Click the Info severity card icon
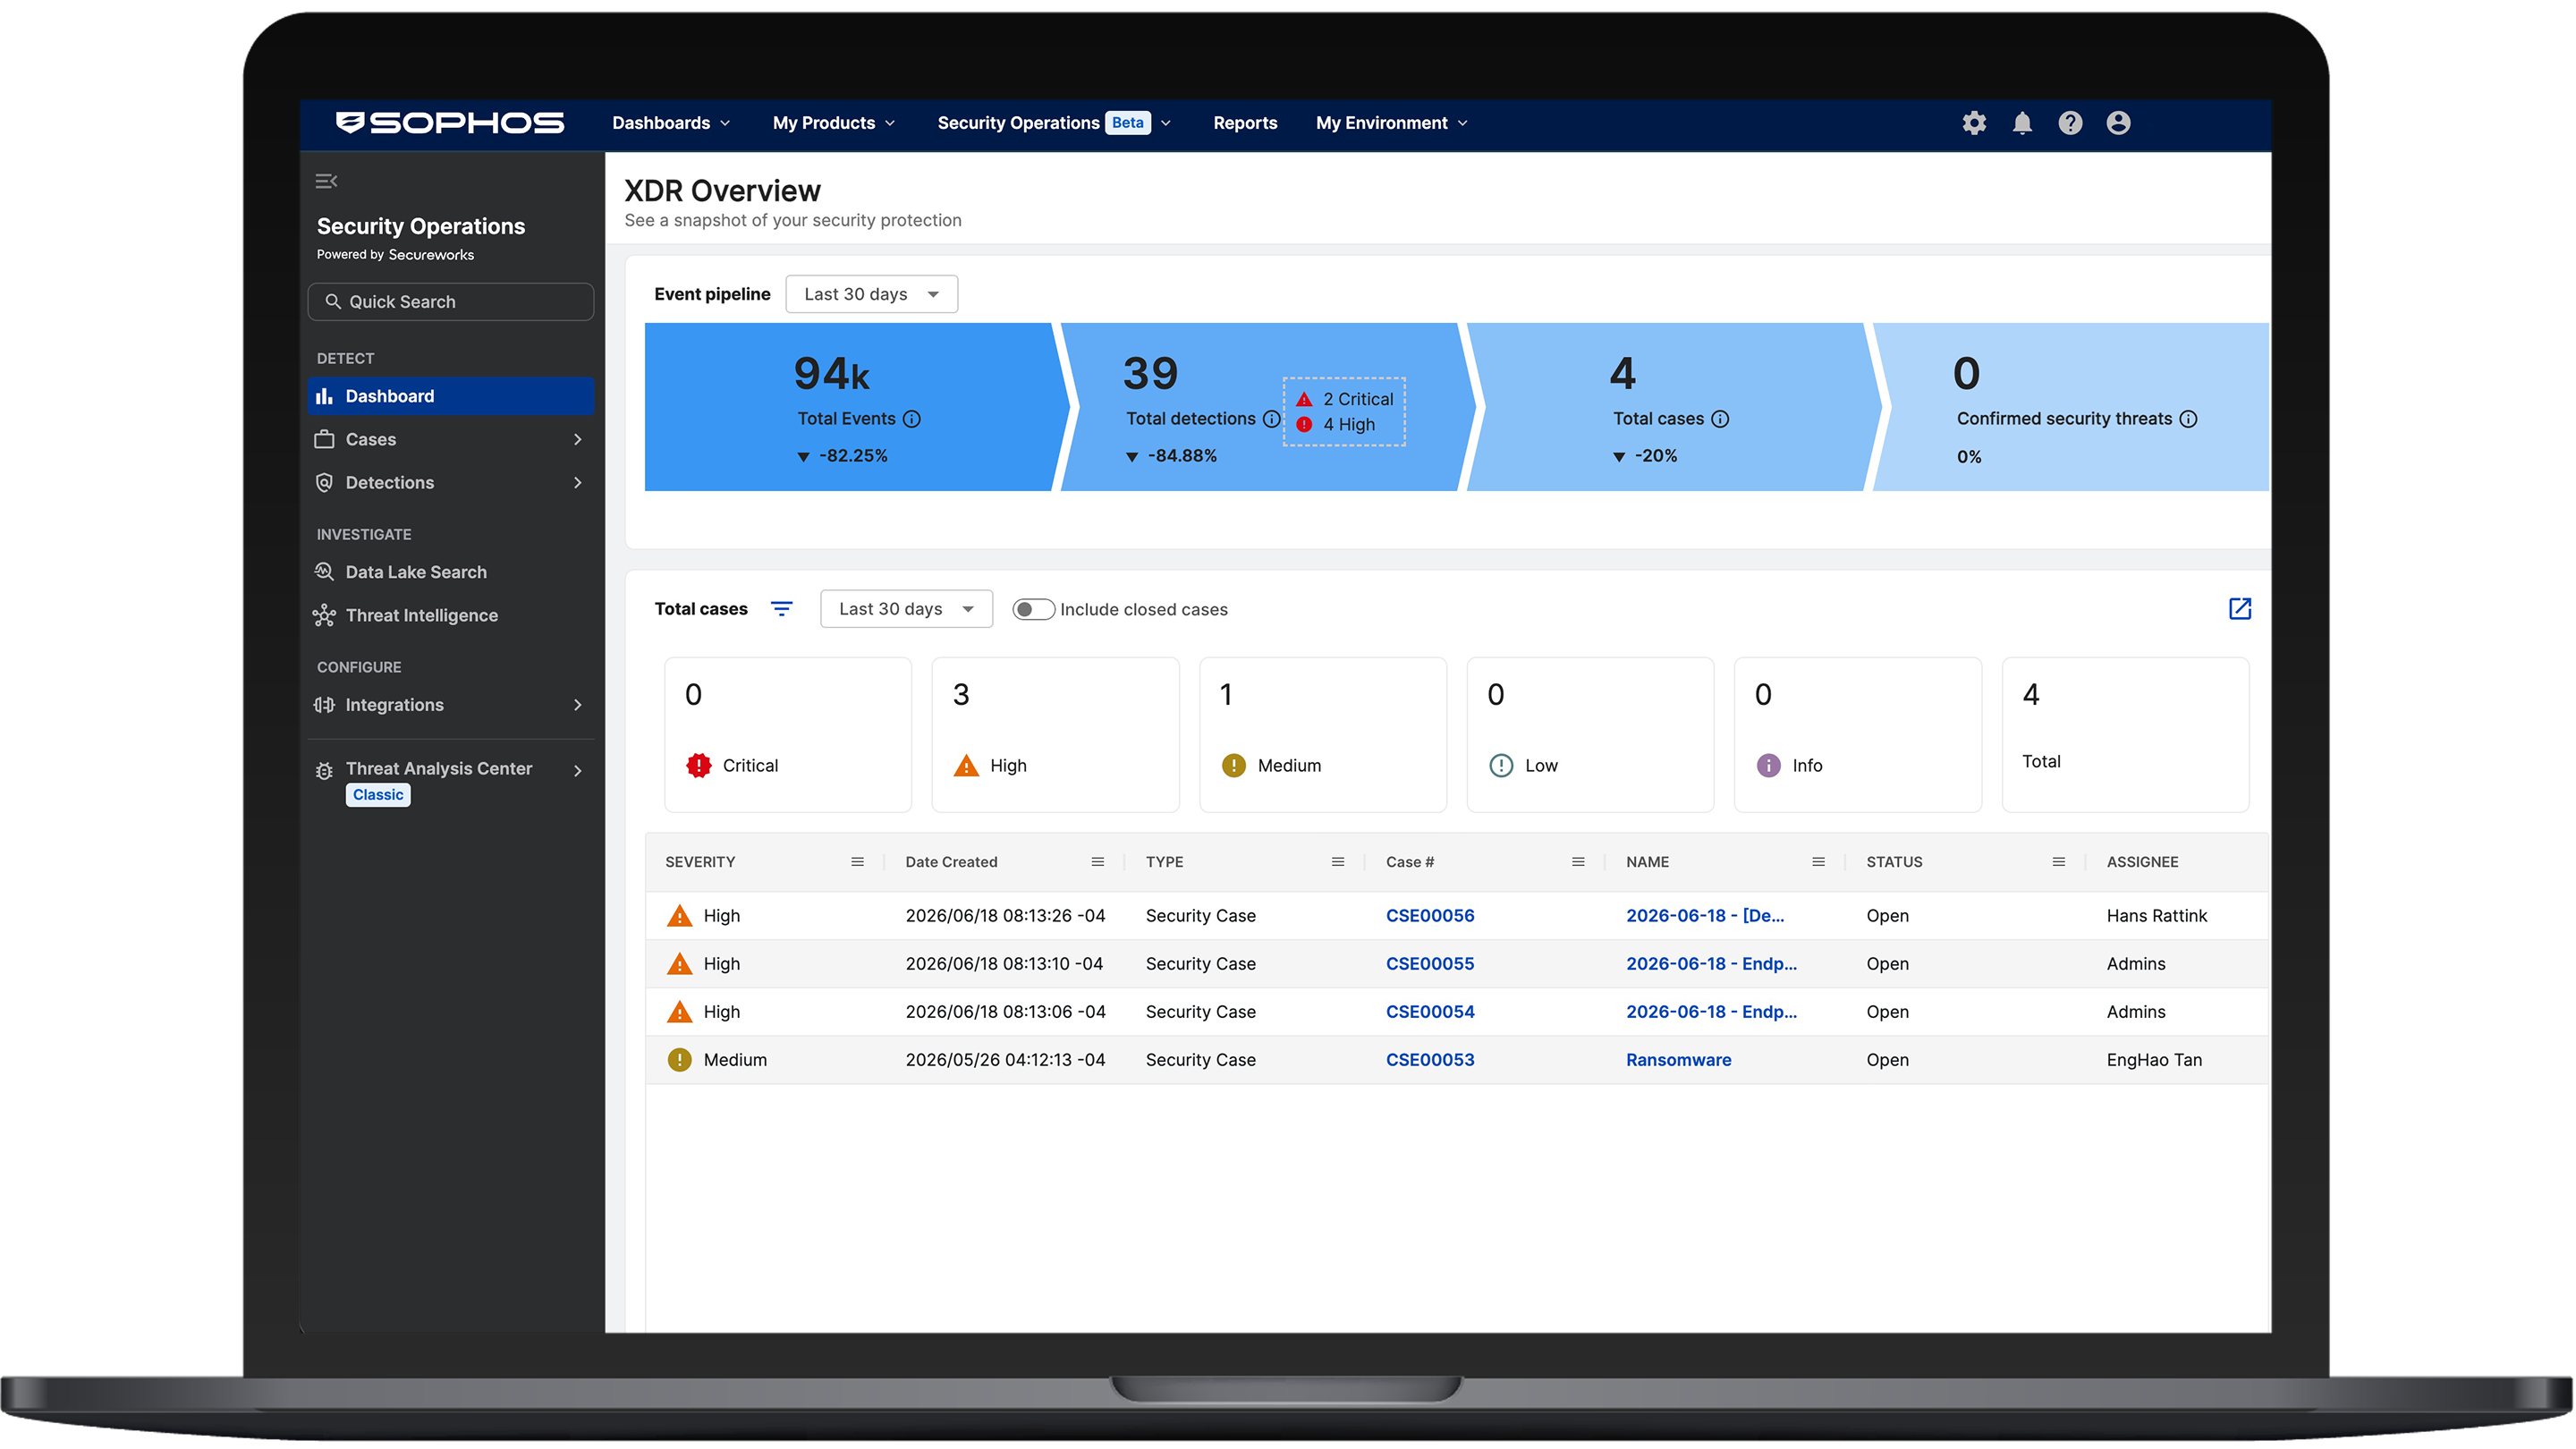The width and height of the screenshot is (2576, 1449). click(x=1768, y=766)
